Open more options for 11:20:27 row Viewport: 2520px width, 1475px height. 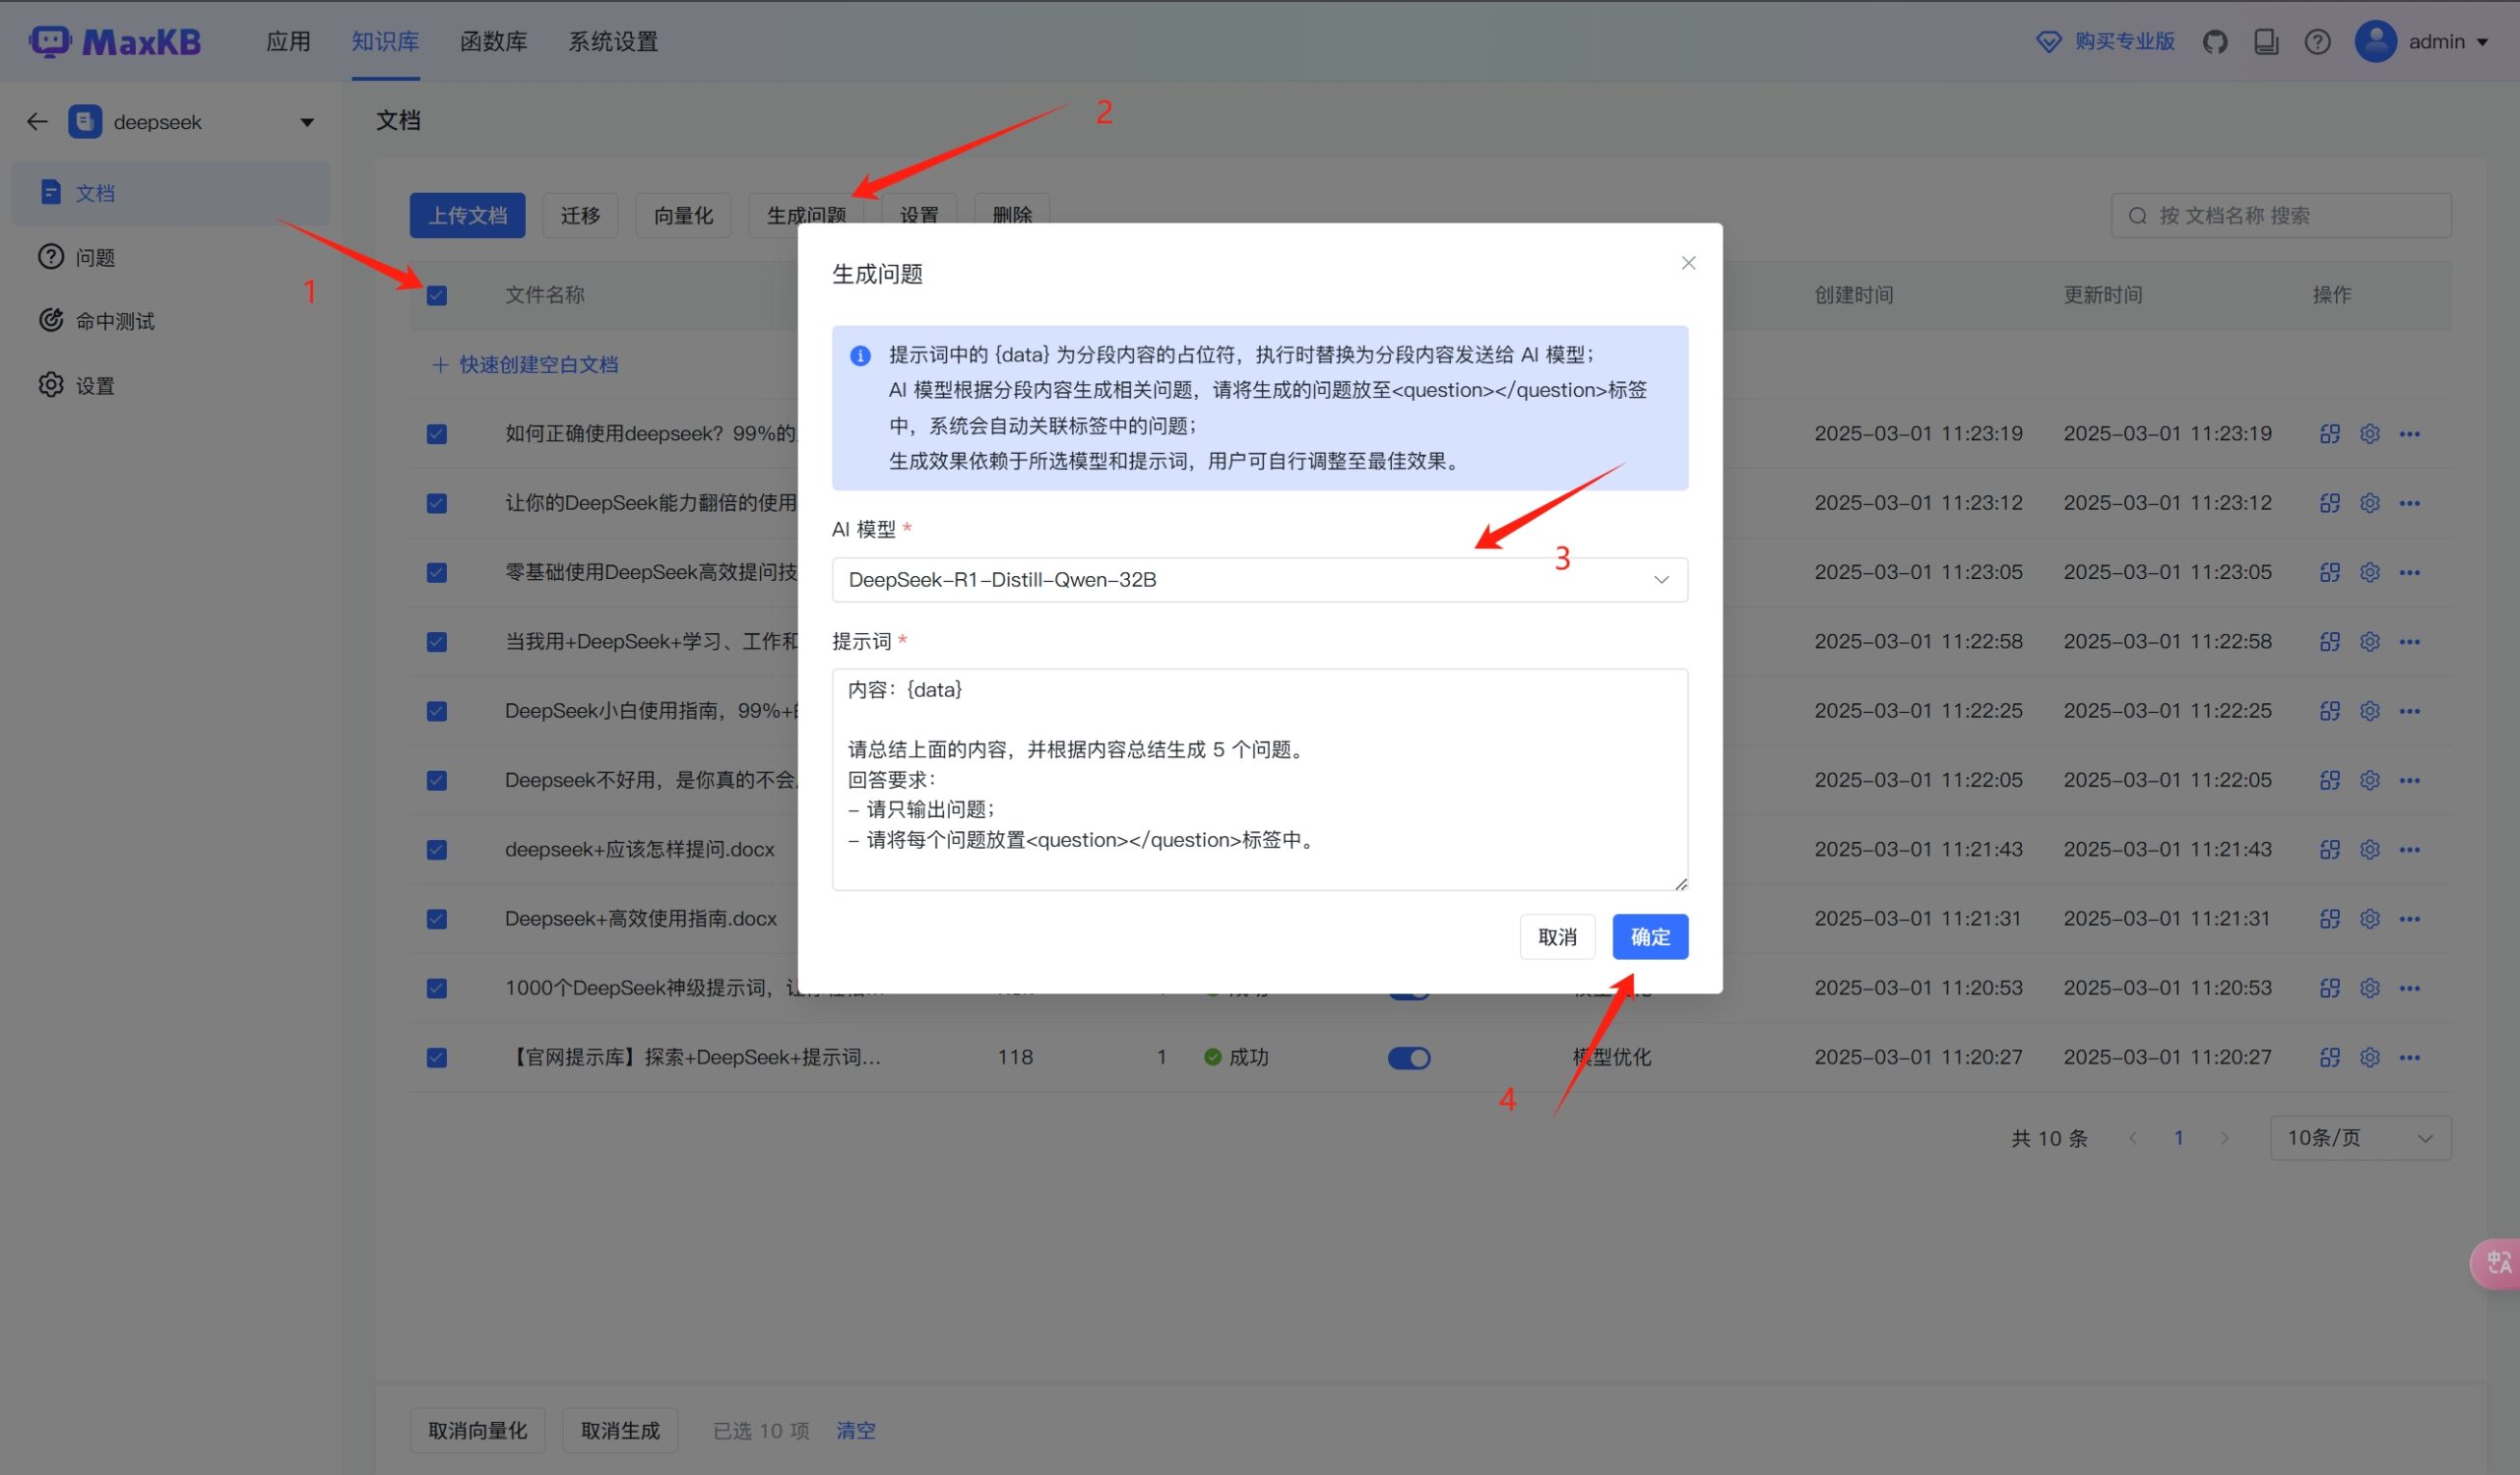[2409, 1058]
